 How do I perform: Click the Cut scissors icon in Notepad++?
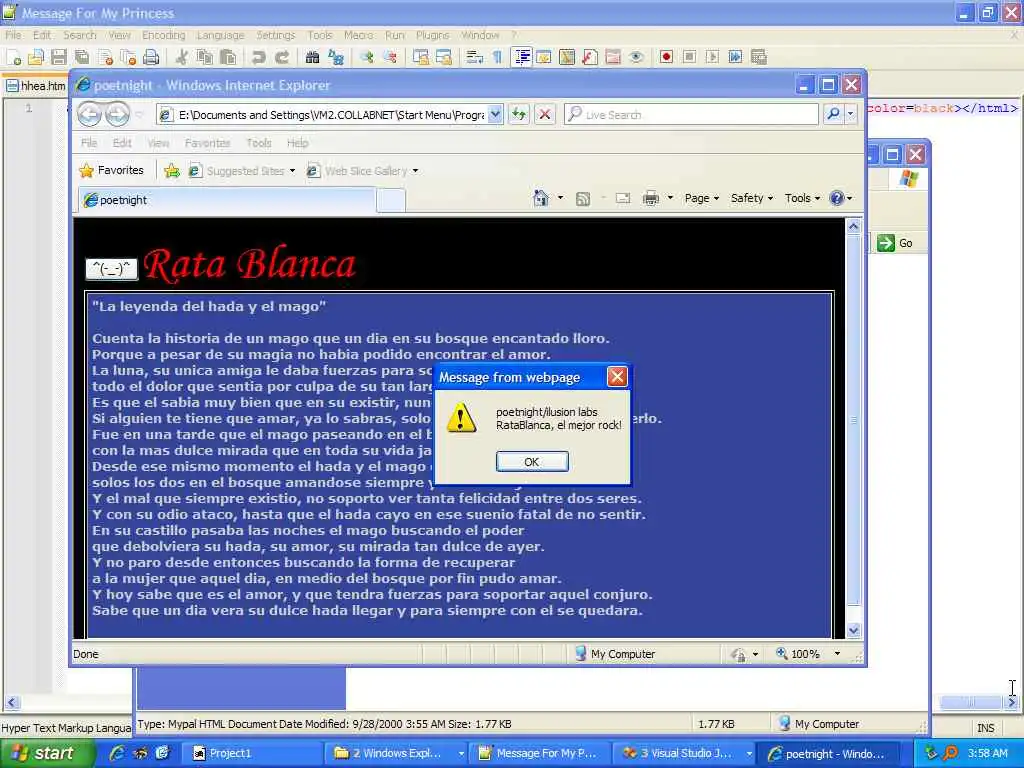coord(182,57)
